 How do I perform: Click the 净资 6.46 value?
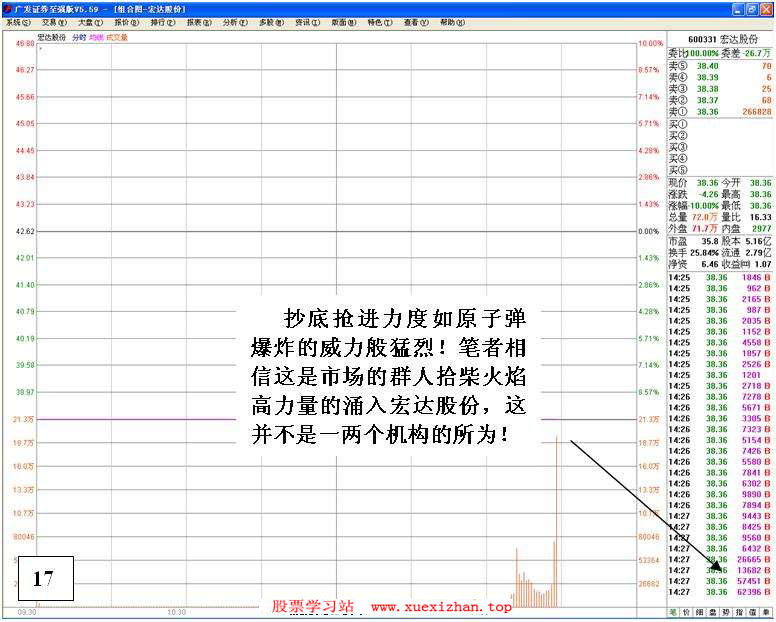tap(710, 264)
